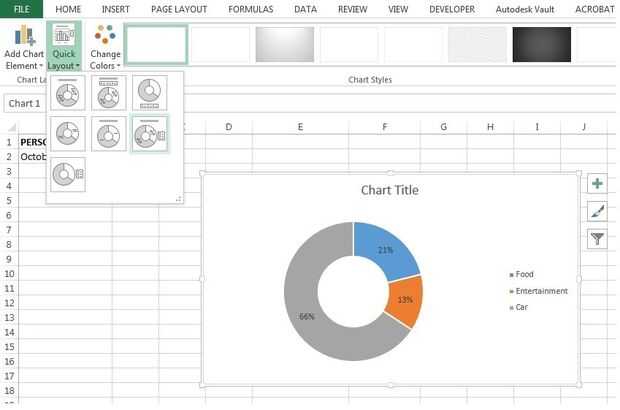The image size is (620, 410).
Task: Choose layout with legend above doughnut
Action: click(x=109, y=93)
